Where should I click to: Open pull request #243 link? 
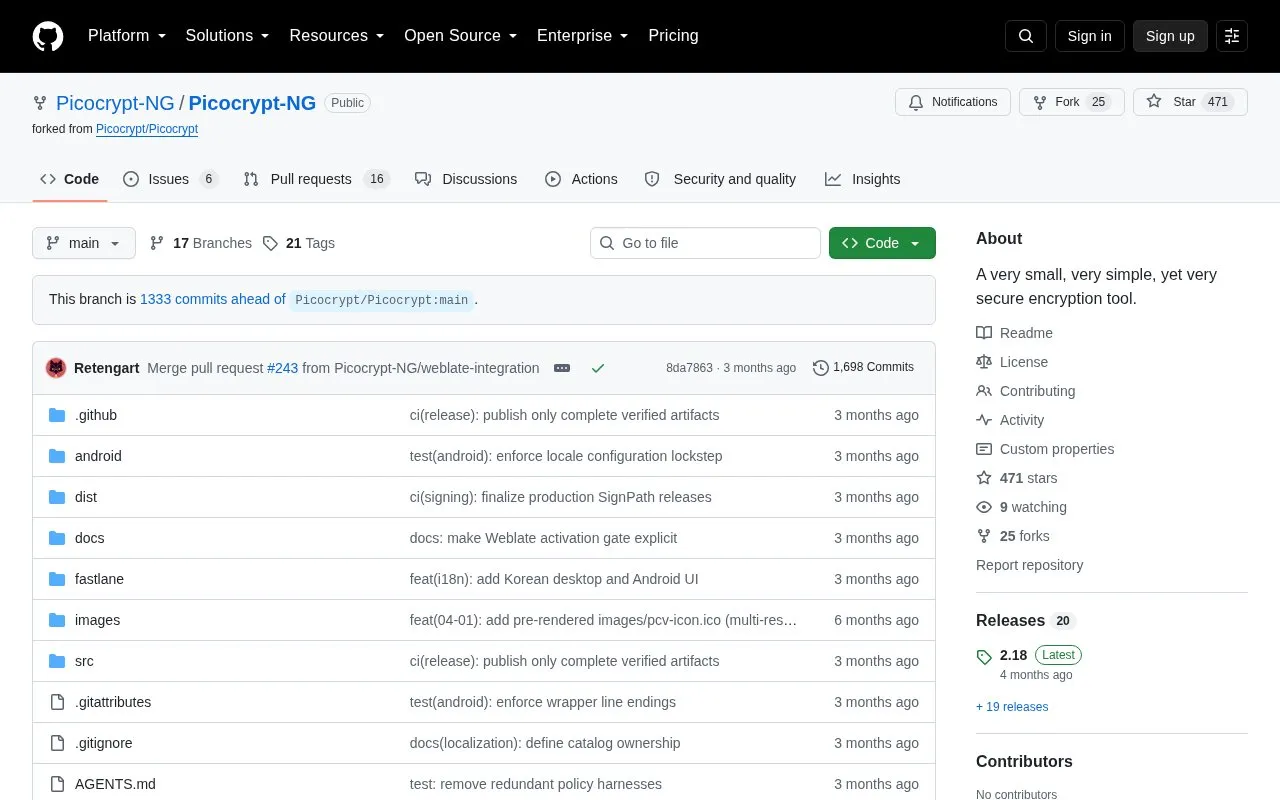[x=282, y=368]
